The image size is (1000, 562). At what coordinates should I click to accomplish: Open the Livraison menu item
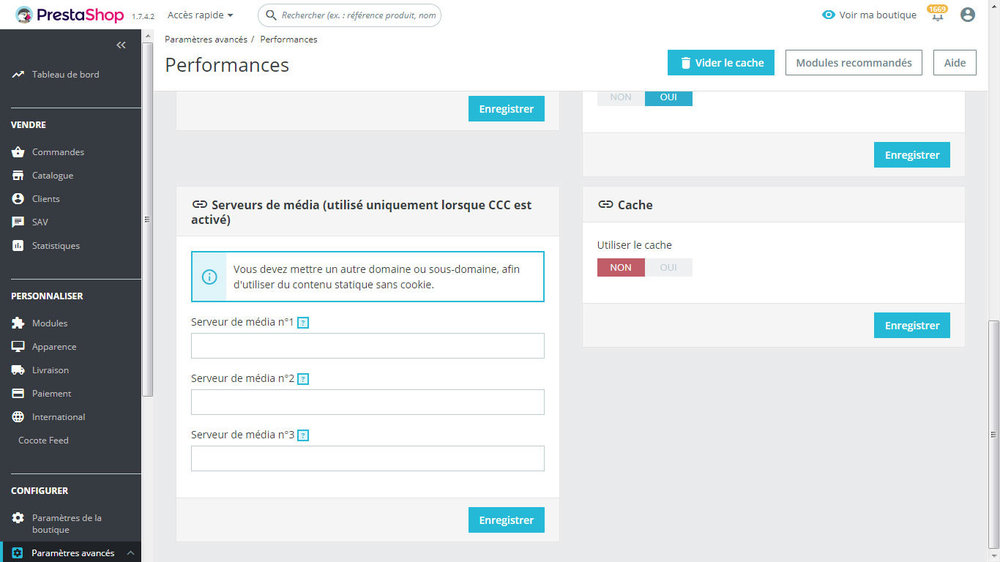[50, 370]
